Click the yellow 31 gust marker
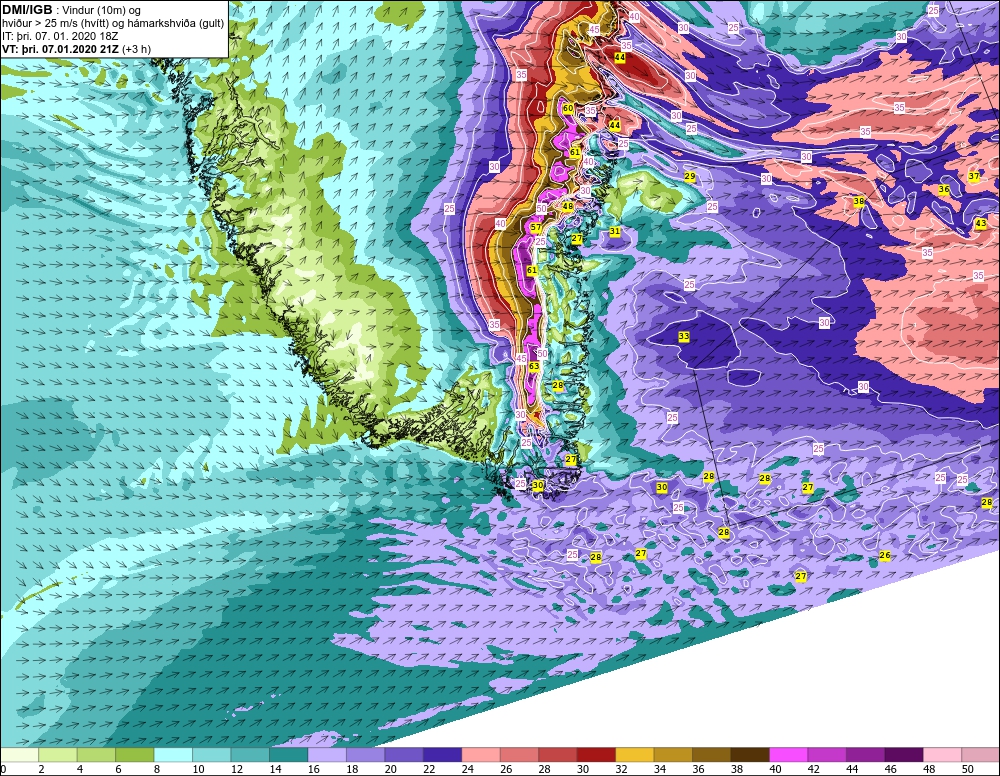This screenshot has height=776, width=1000. [615, 231]
